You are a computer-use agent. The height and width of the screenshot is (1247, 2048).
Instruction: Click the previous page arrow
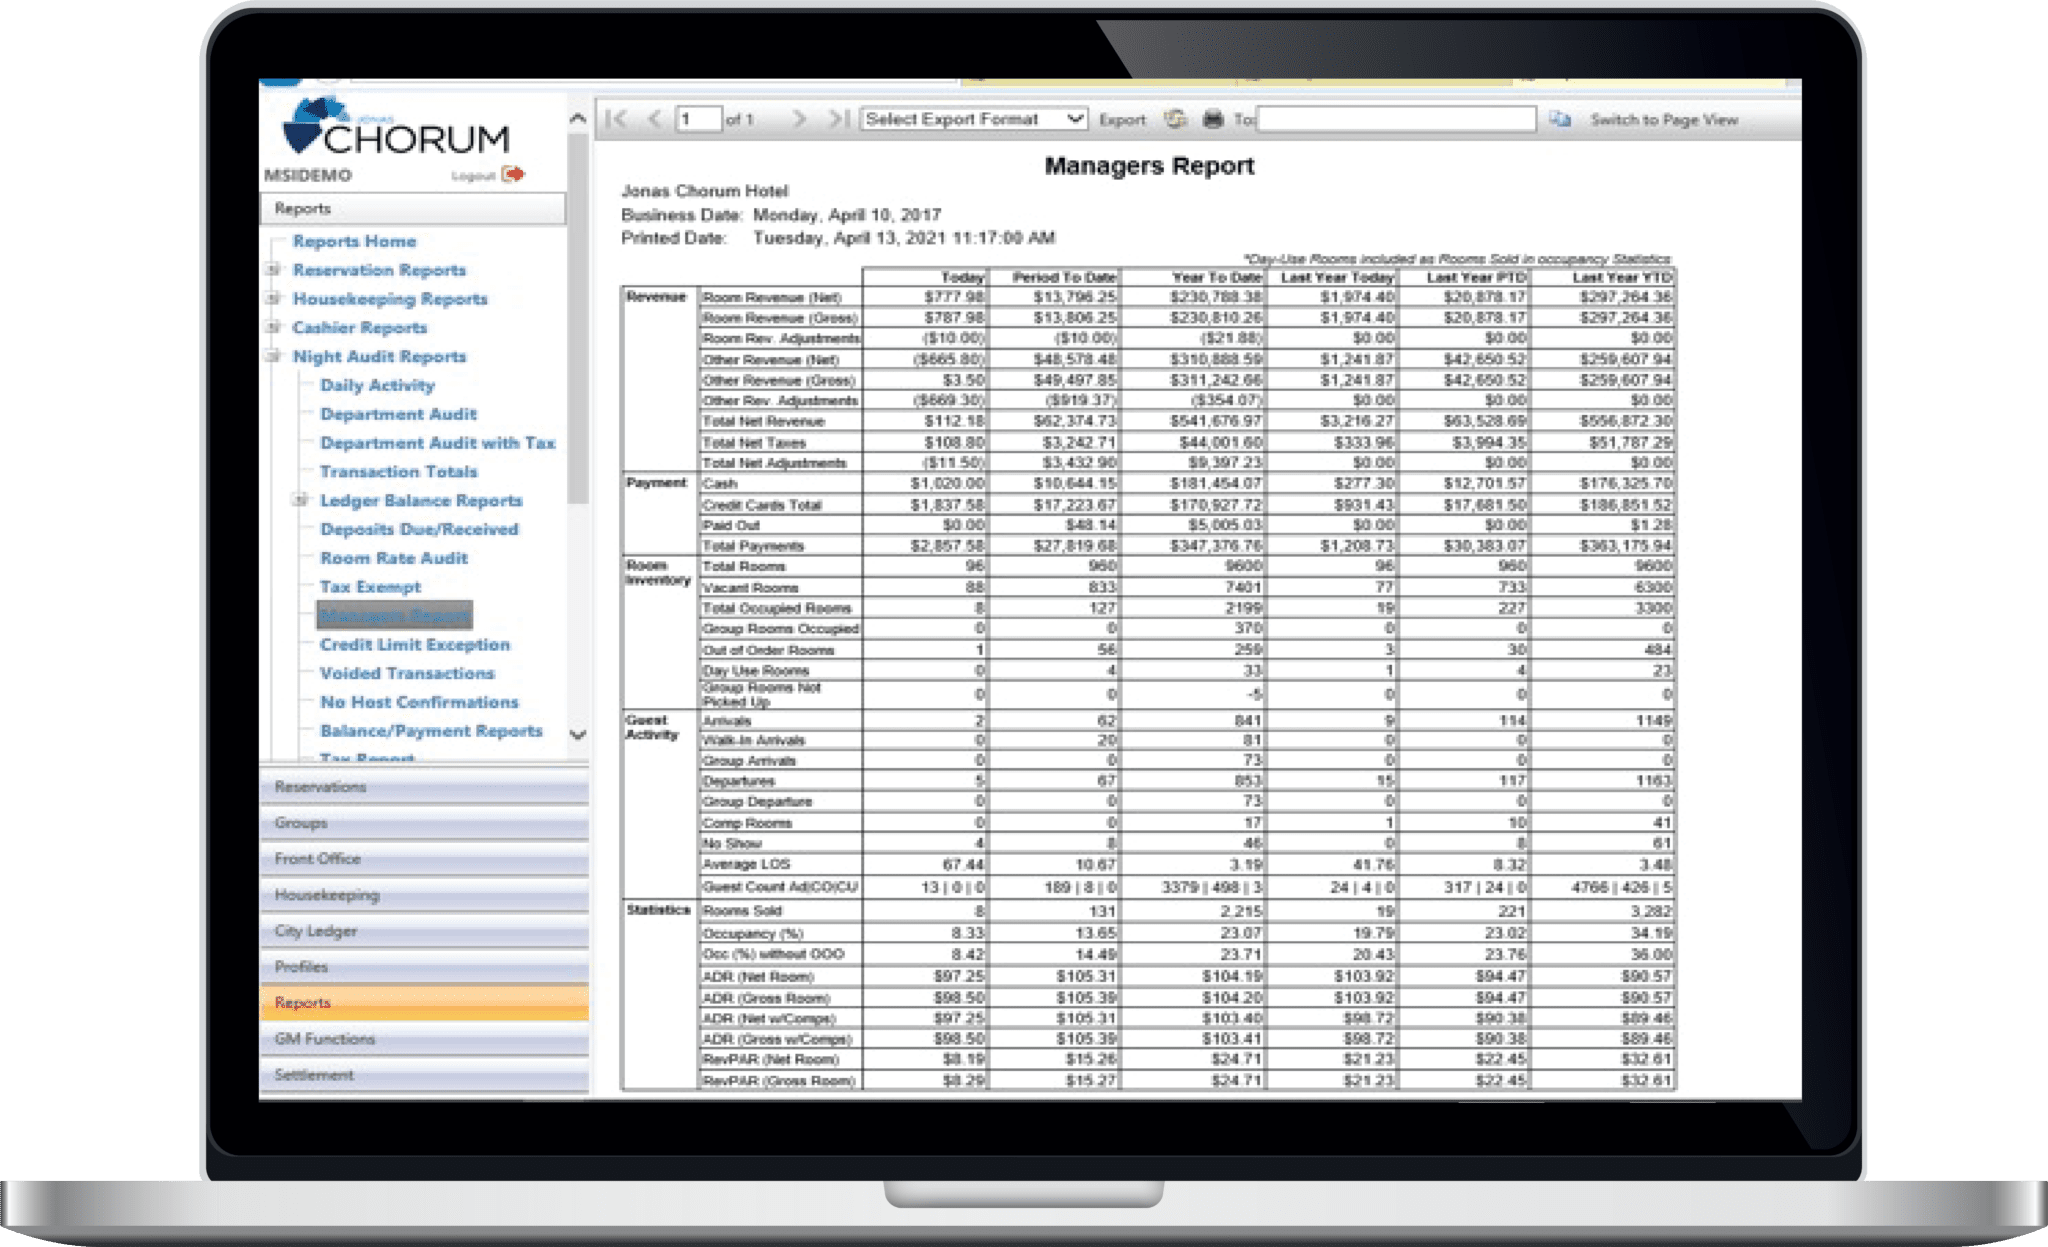(654, 119)
